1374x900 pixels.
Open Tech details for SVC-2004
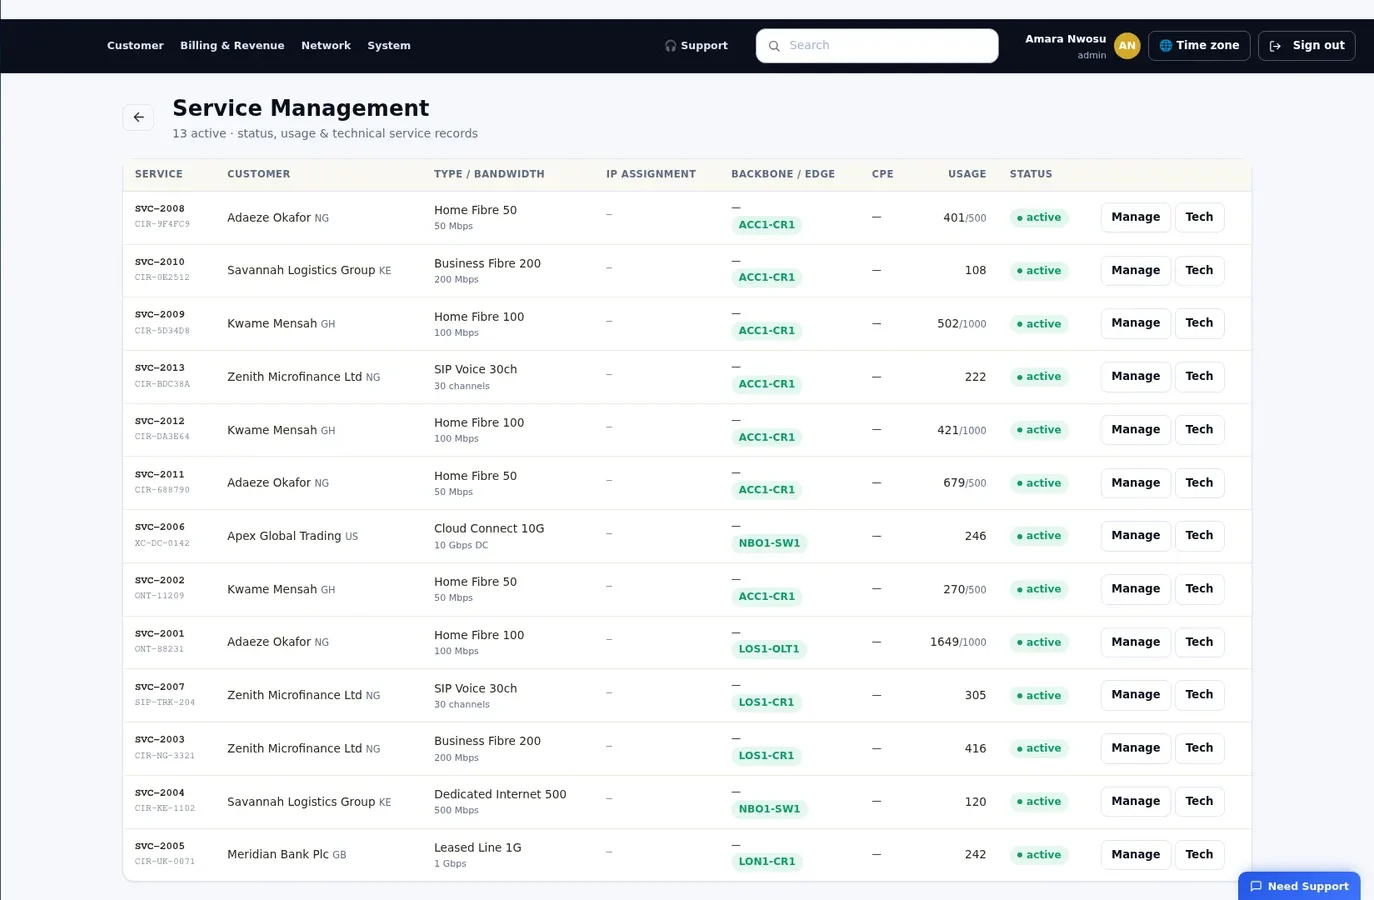pyautogui.click(x=1199, y=801)
